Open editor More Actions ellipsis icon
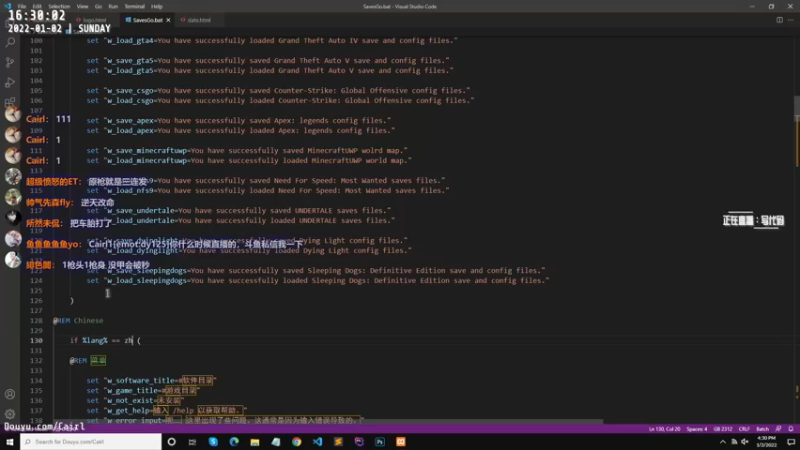This screenshot has width=800, height=450. tap(791, 20)
